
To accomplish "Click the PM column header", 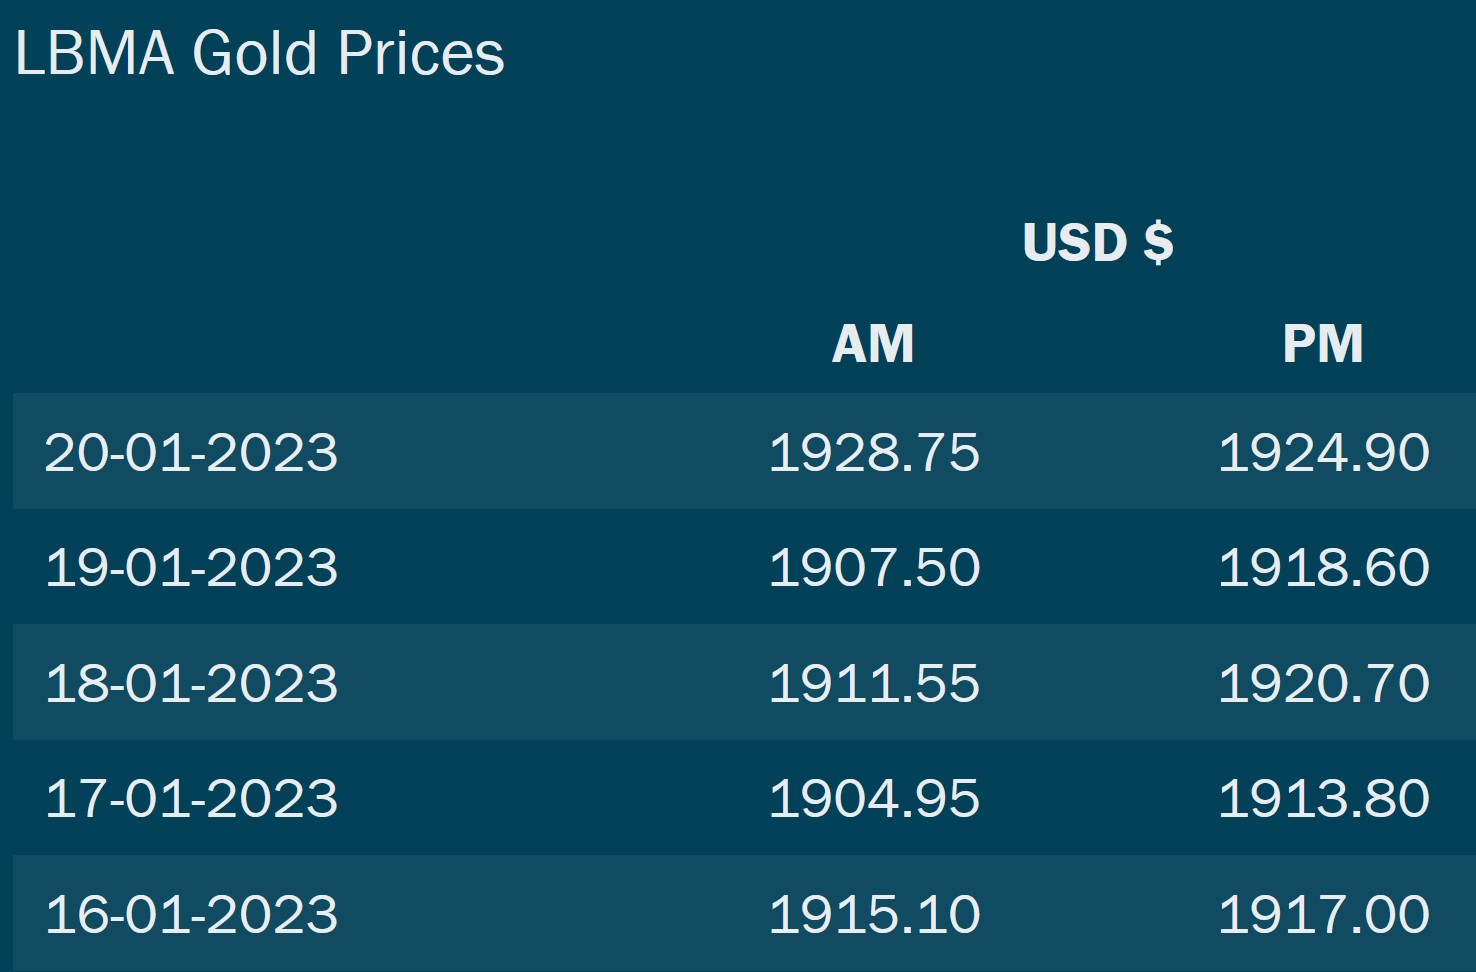I will (x=1323, y=344).
